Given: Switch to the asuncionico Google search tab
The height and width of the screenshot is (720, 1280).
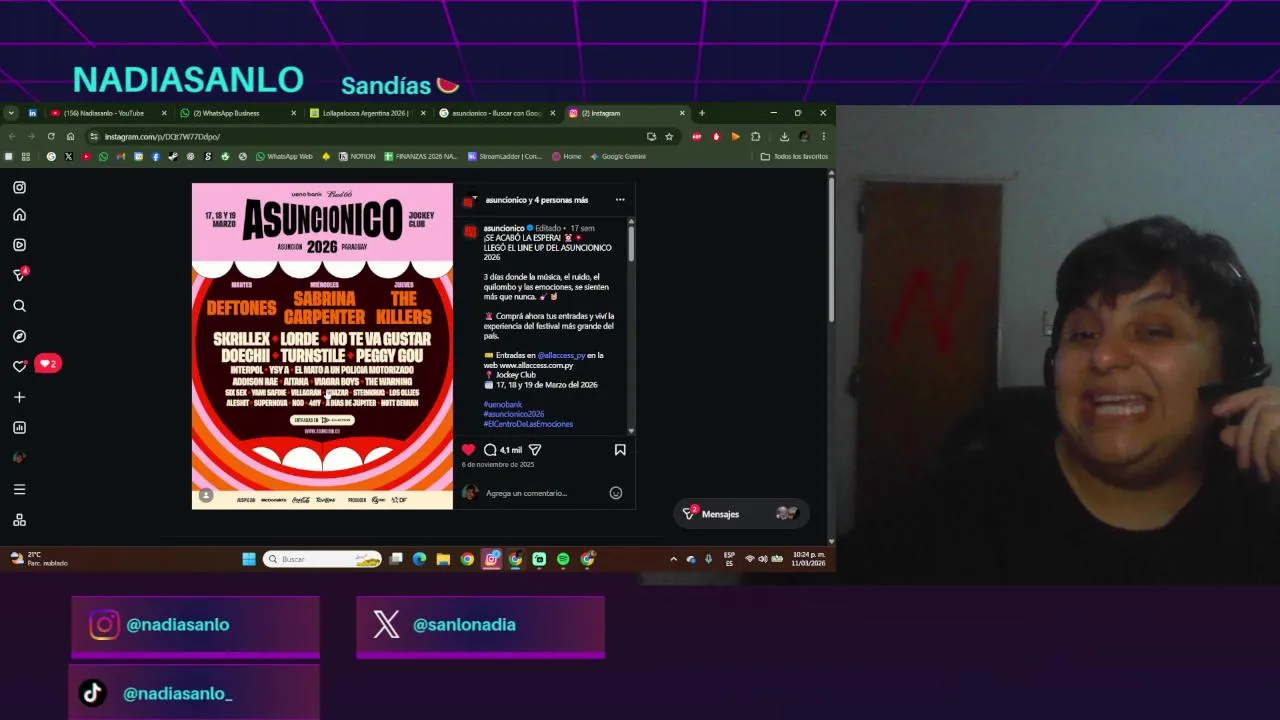Looking at the screenshot, I should pos(497,113).
